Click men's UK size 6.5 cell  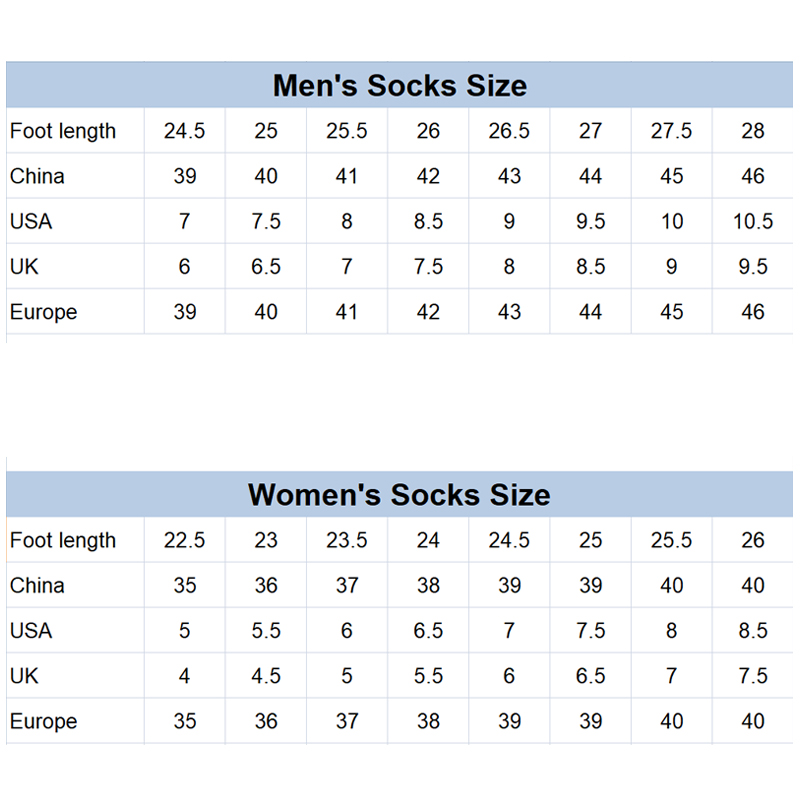click(x=266, y=266)
